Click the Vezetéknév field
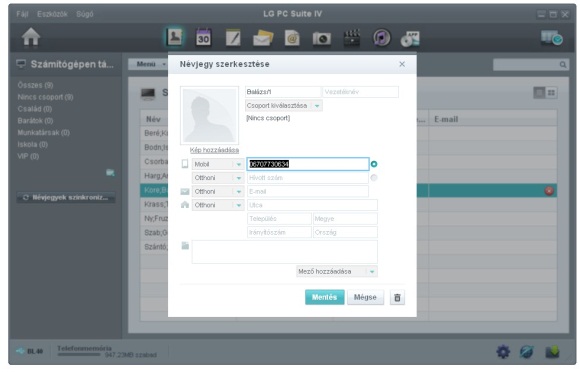 tap(361, 92)
